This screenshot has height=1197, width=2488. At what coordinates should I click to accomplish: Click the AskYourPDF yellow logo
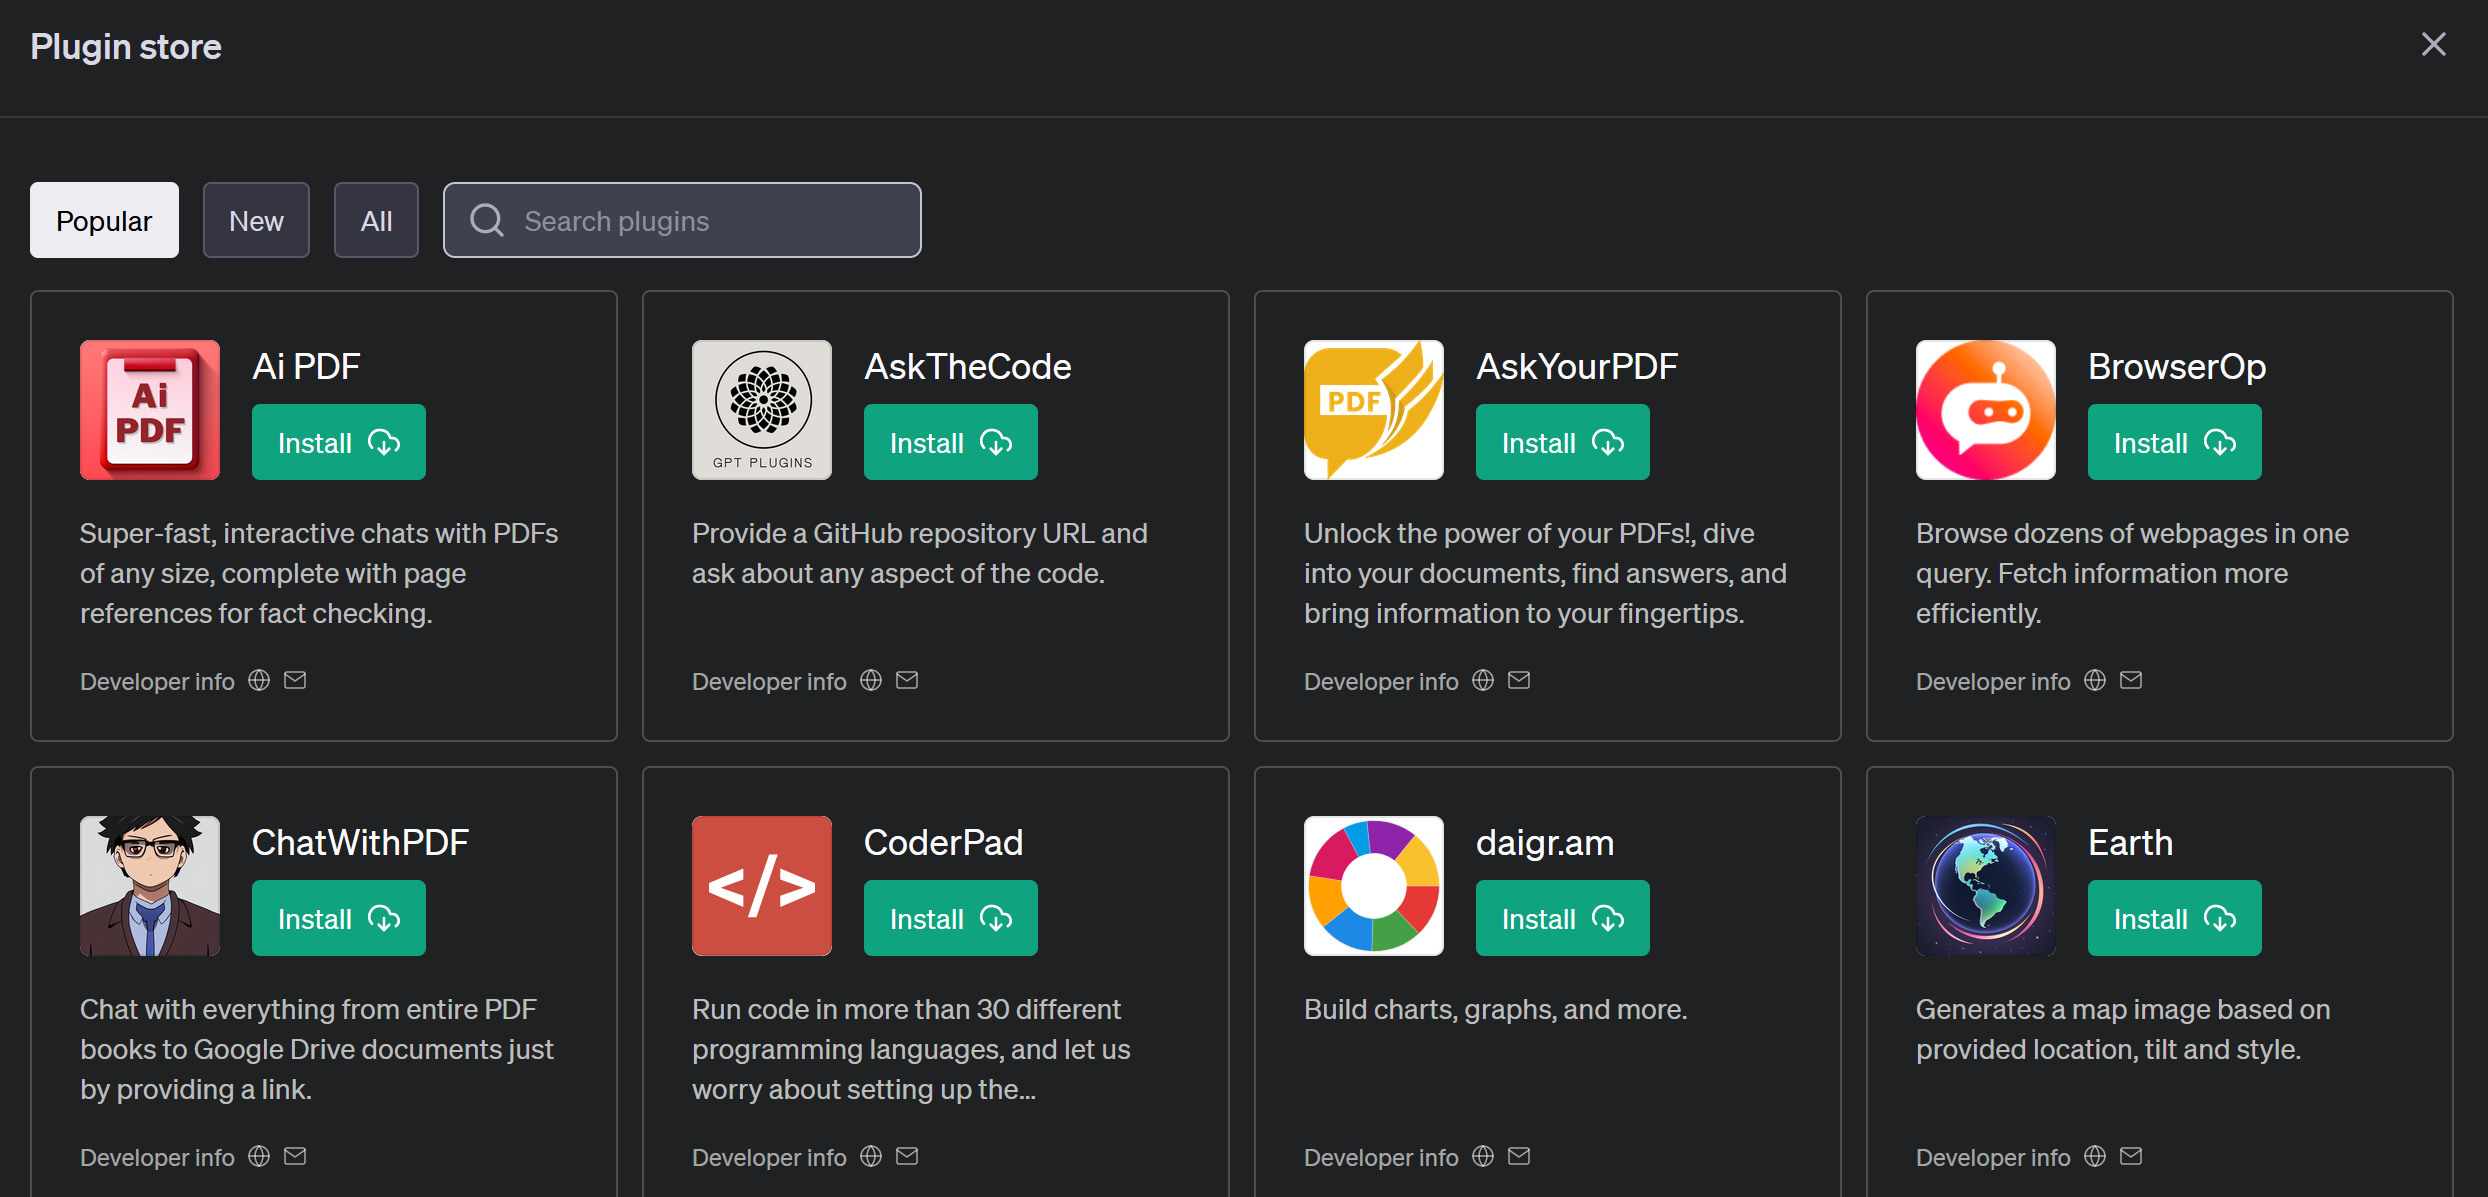pyautogui.click(x=1374, y=410)
